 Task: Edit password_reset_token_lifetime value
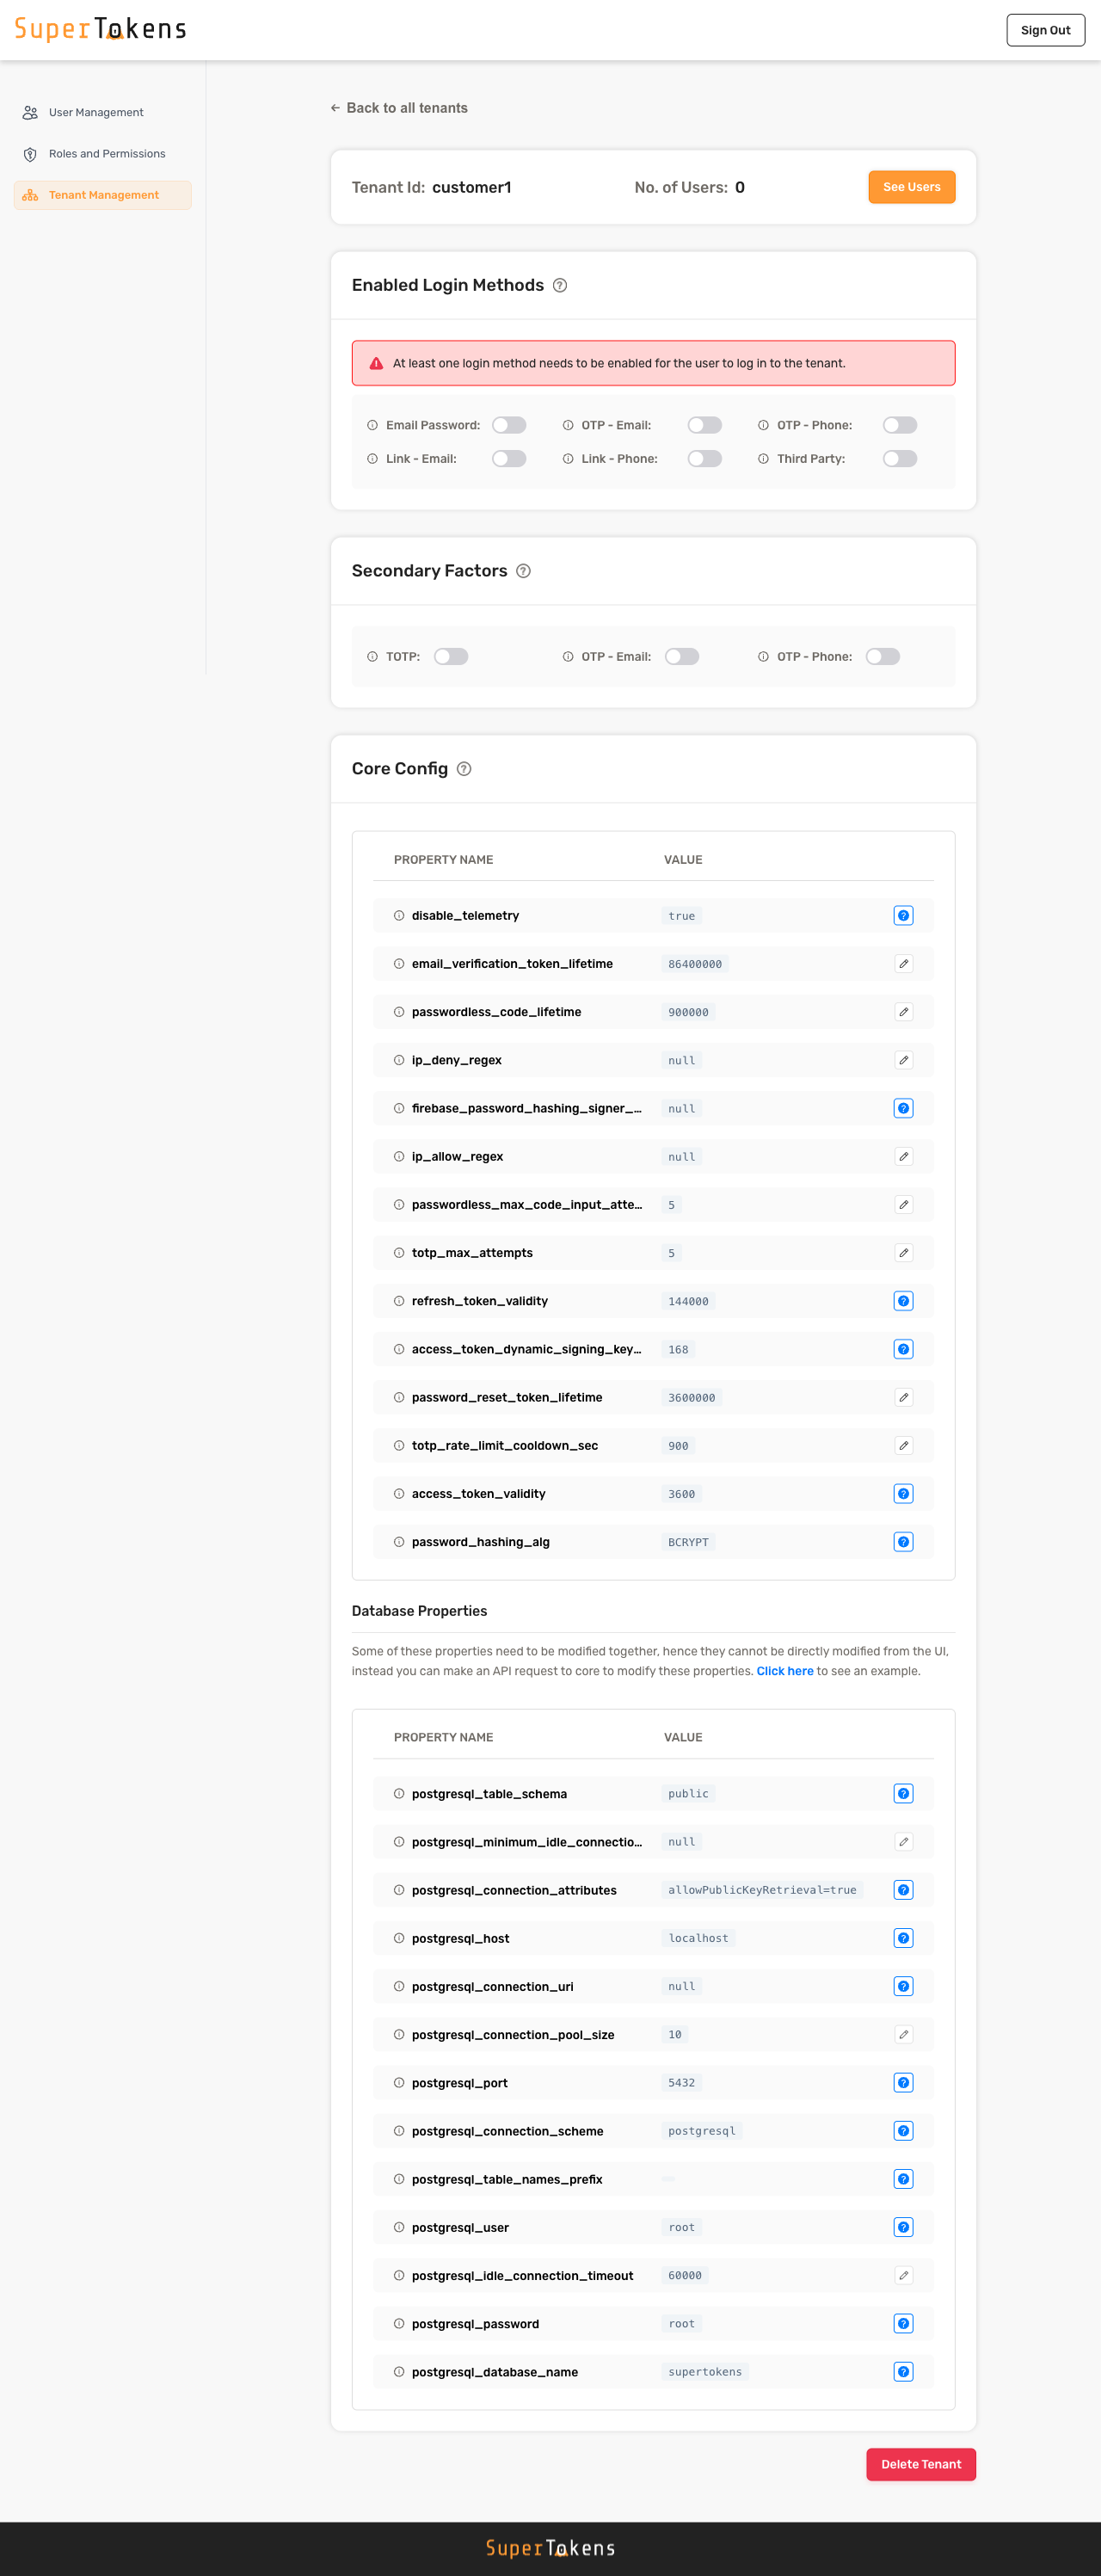point(903,1397)
